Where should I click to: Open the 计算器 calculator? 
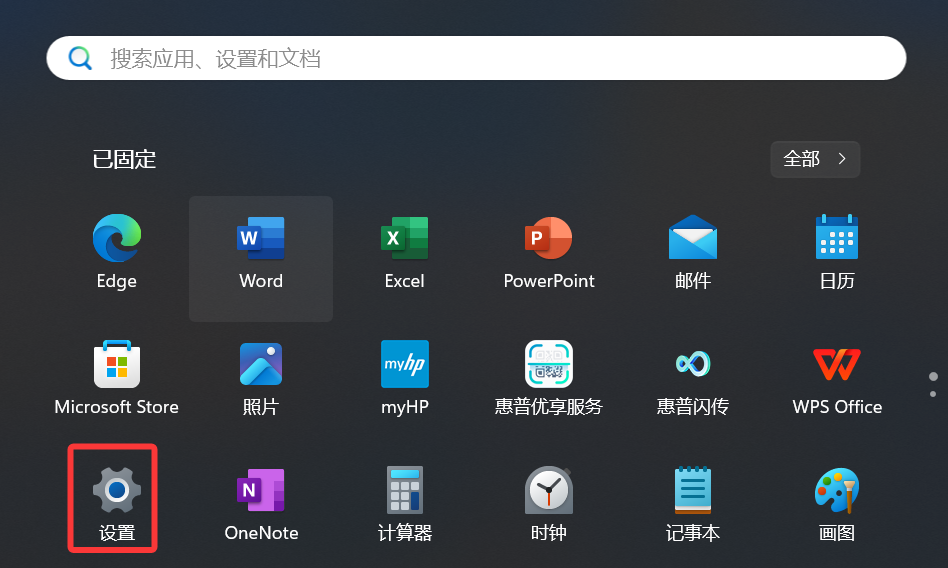click(x=404, y=503)
